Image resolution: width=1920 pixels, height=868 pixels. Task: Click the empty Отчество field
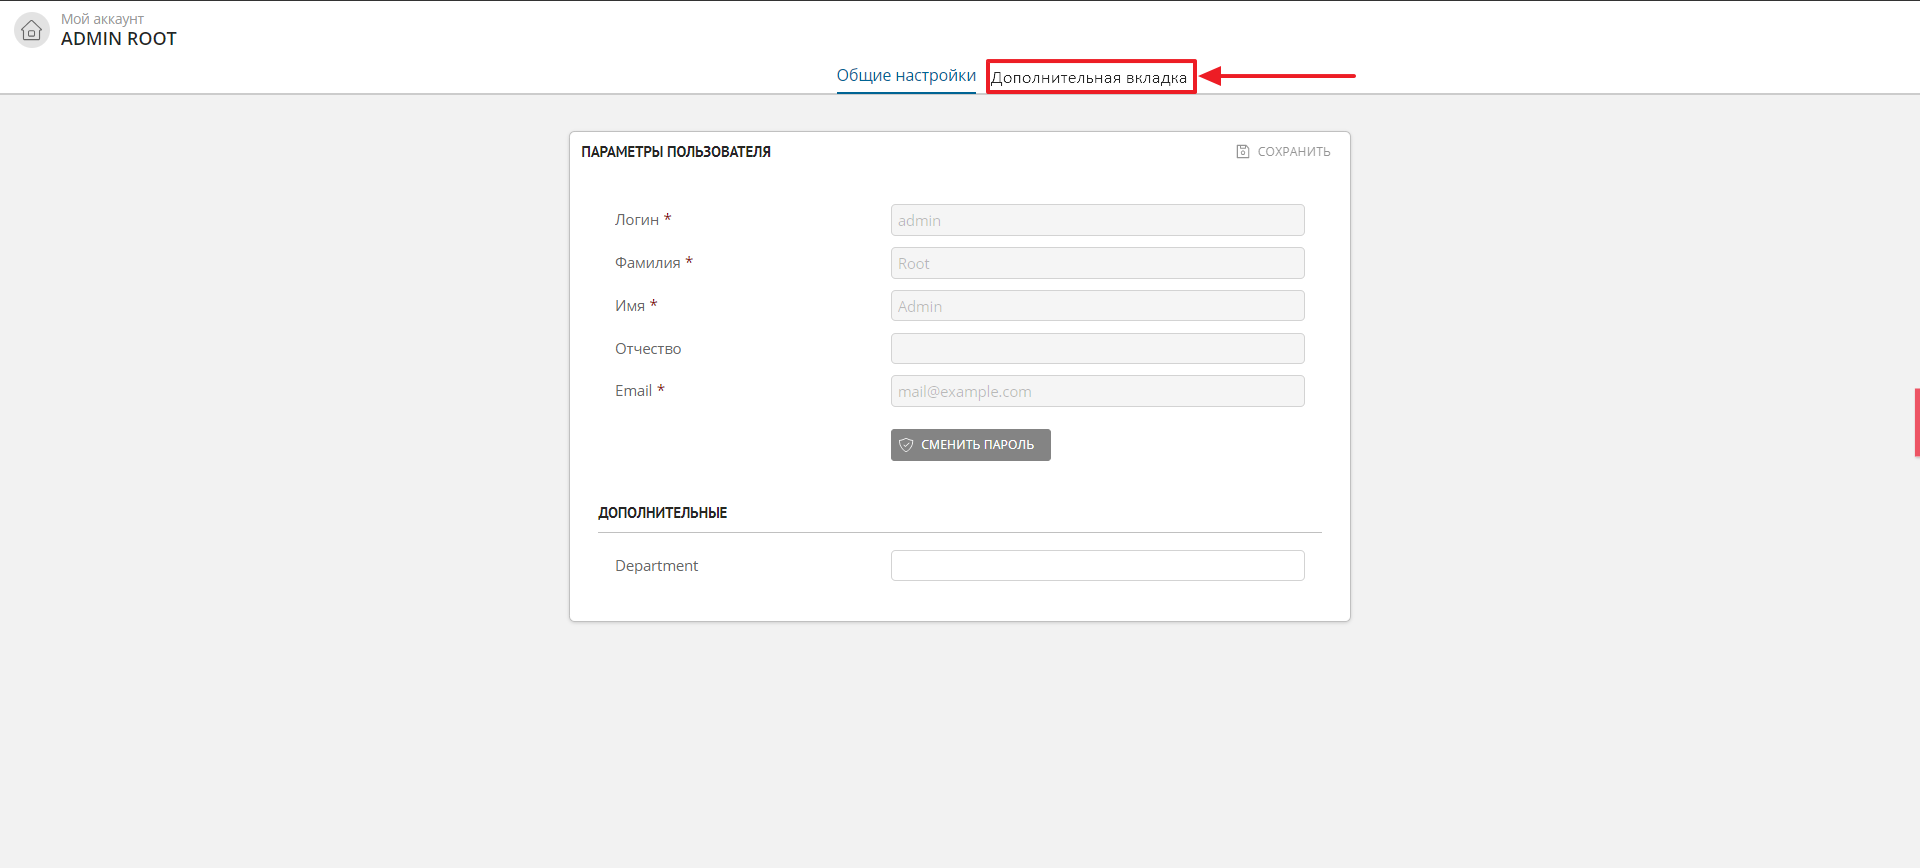pos(1097,349)
